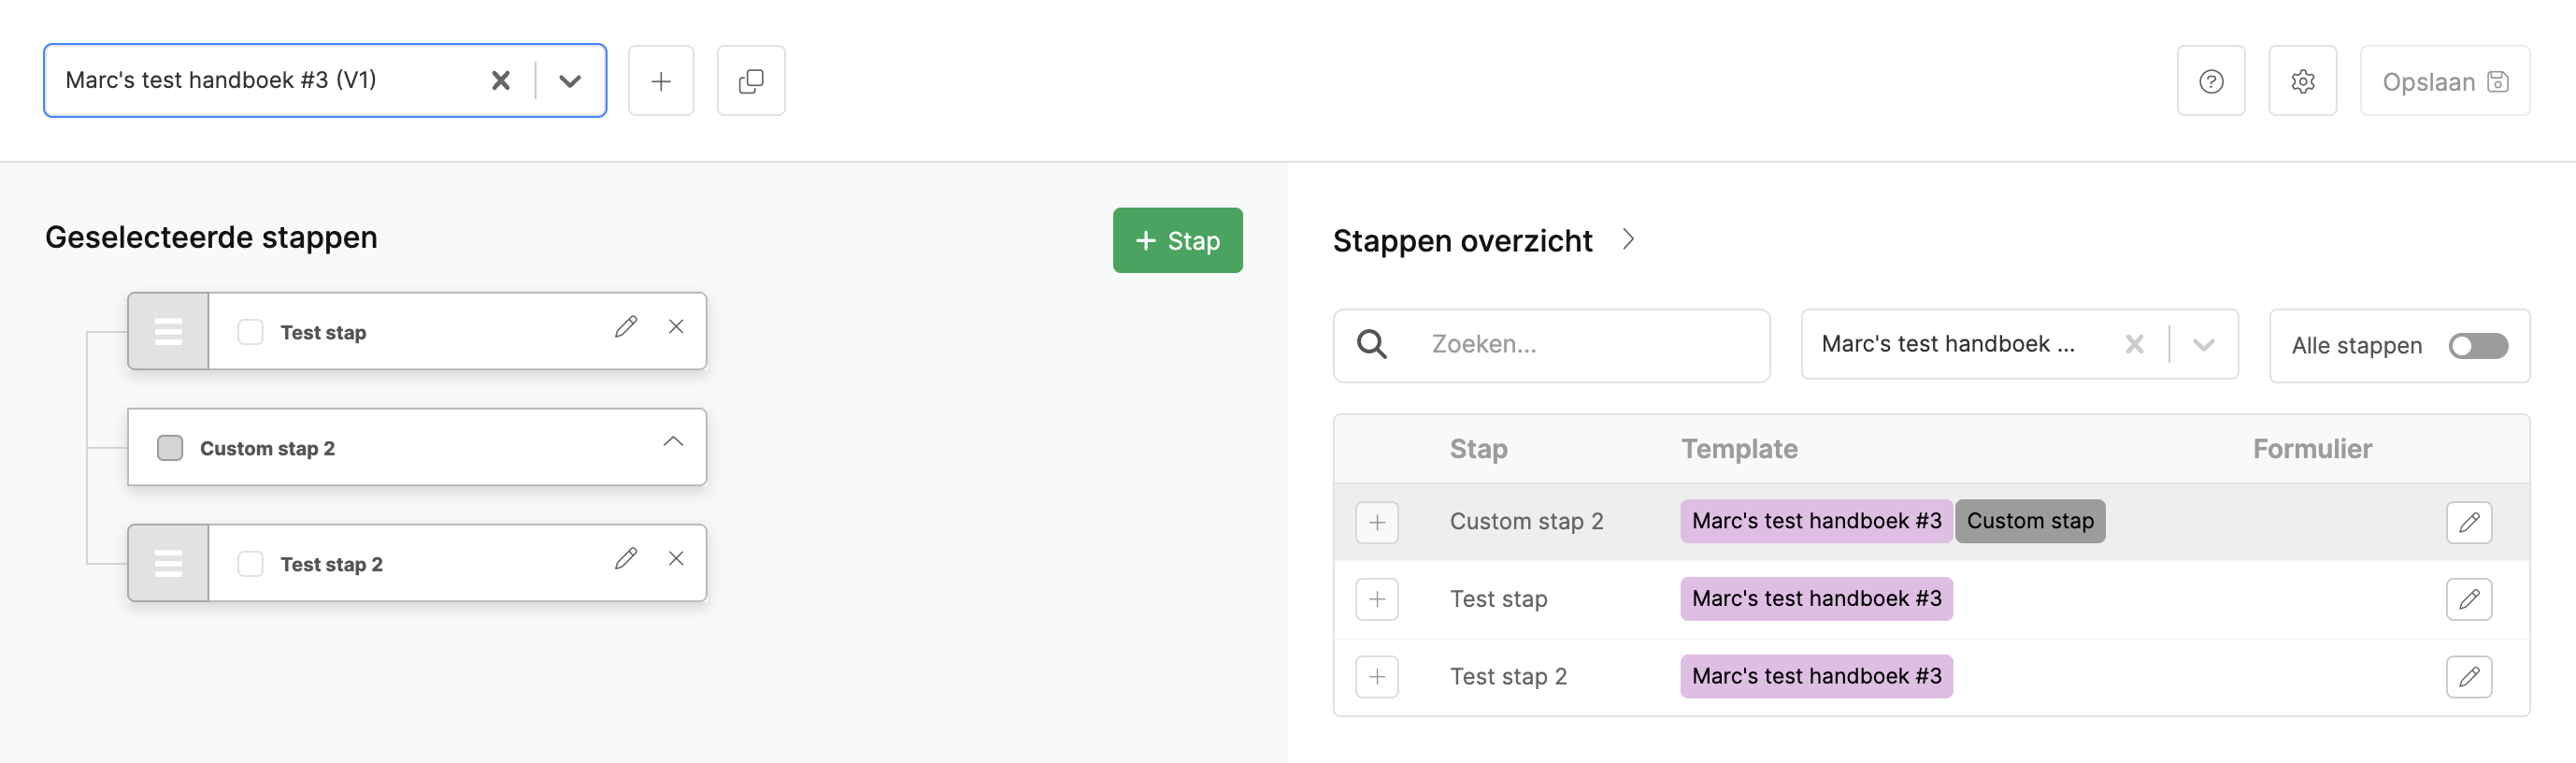This screenshot has height=763, width=2576.
Task: Check the Custom stap 2 checkbox
Action: [170, 448]
